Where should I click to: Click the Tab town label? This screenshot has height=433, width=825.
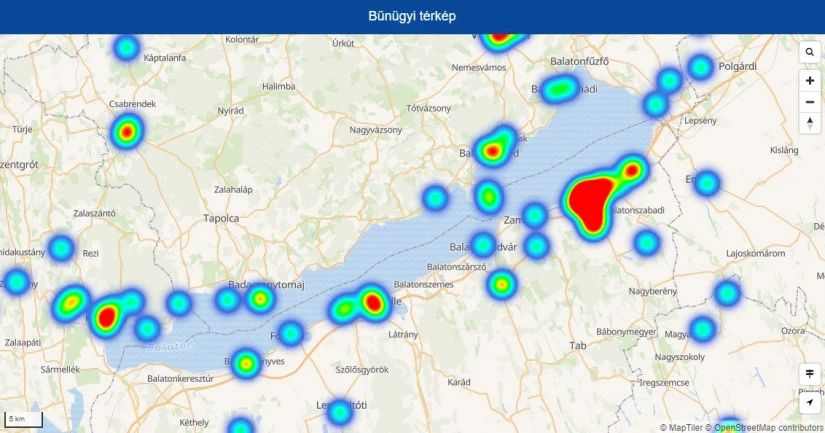point(577,345)
